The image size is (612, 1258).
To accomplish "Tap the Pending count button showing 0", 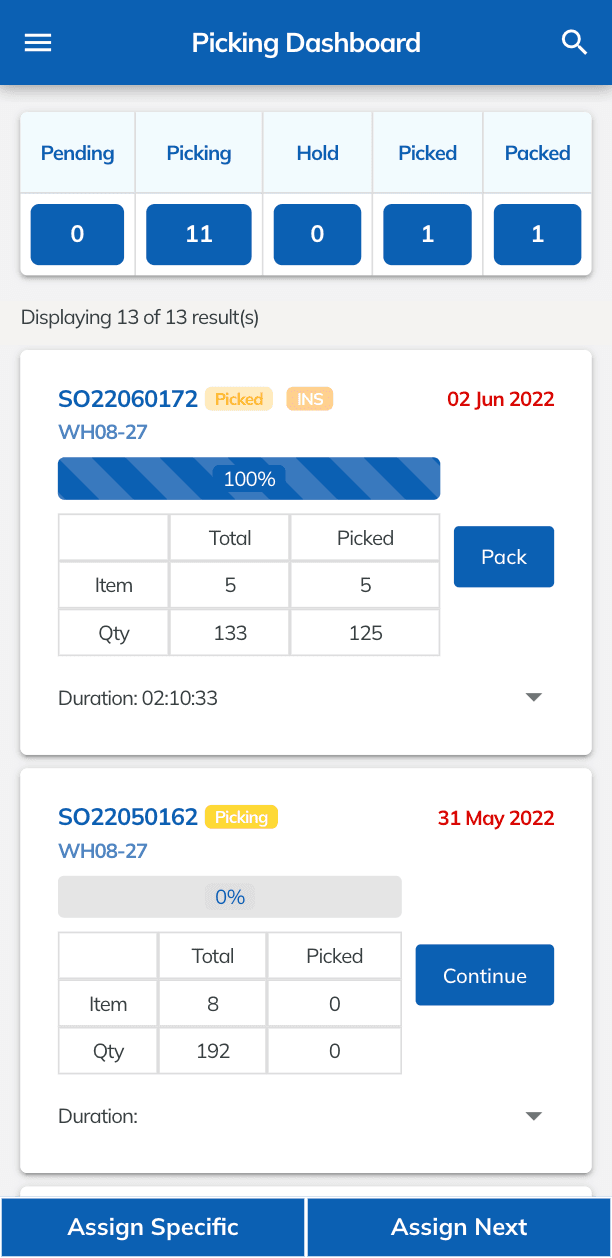I will pyautogui.click(x=78, y=234).
